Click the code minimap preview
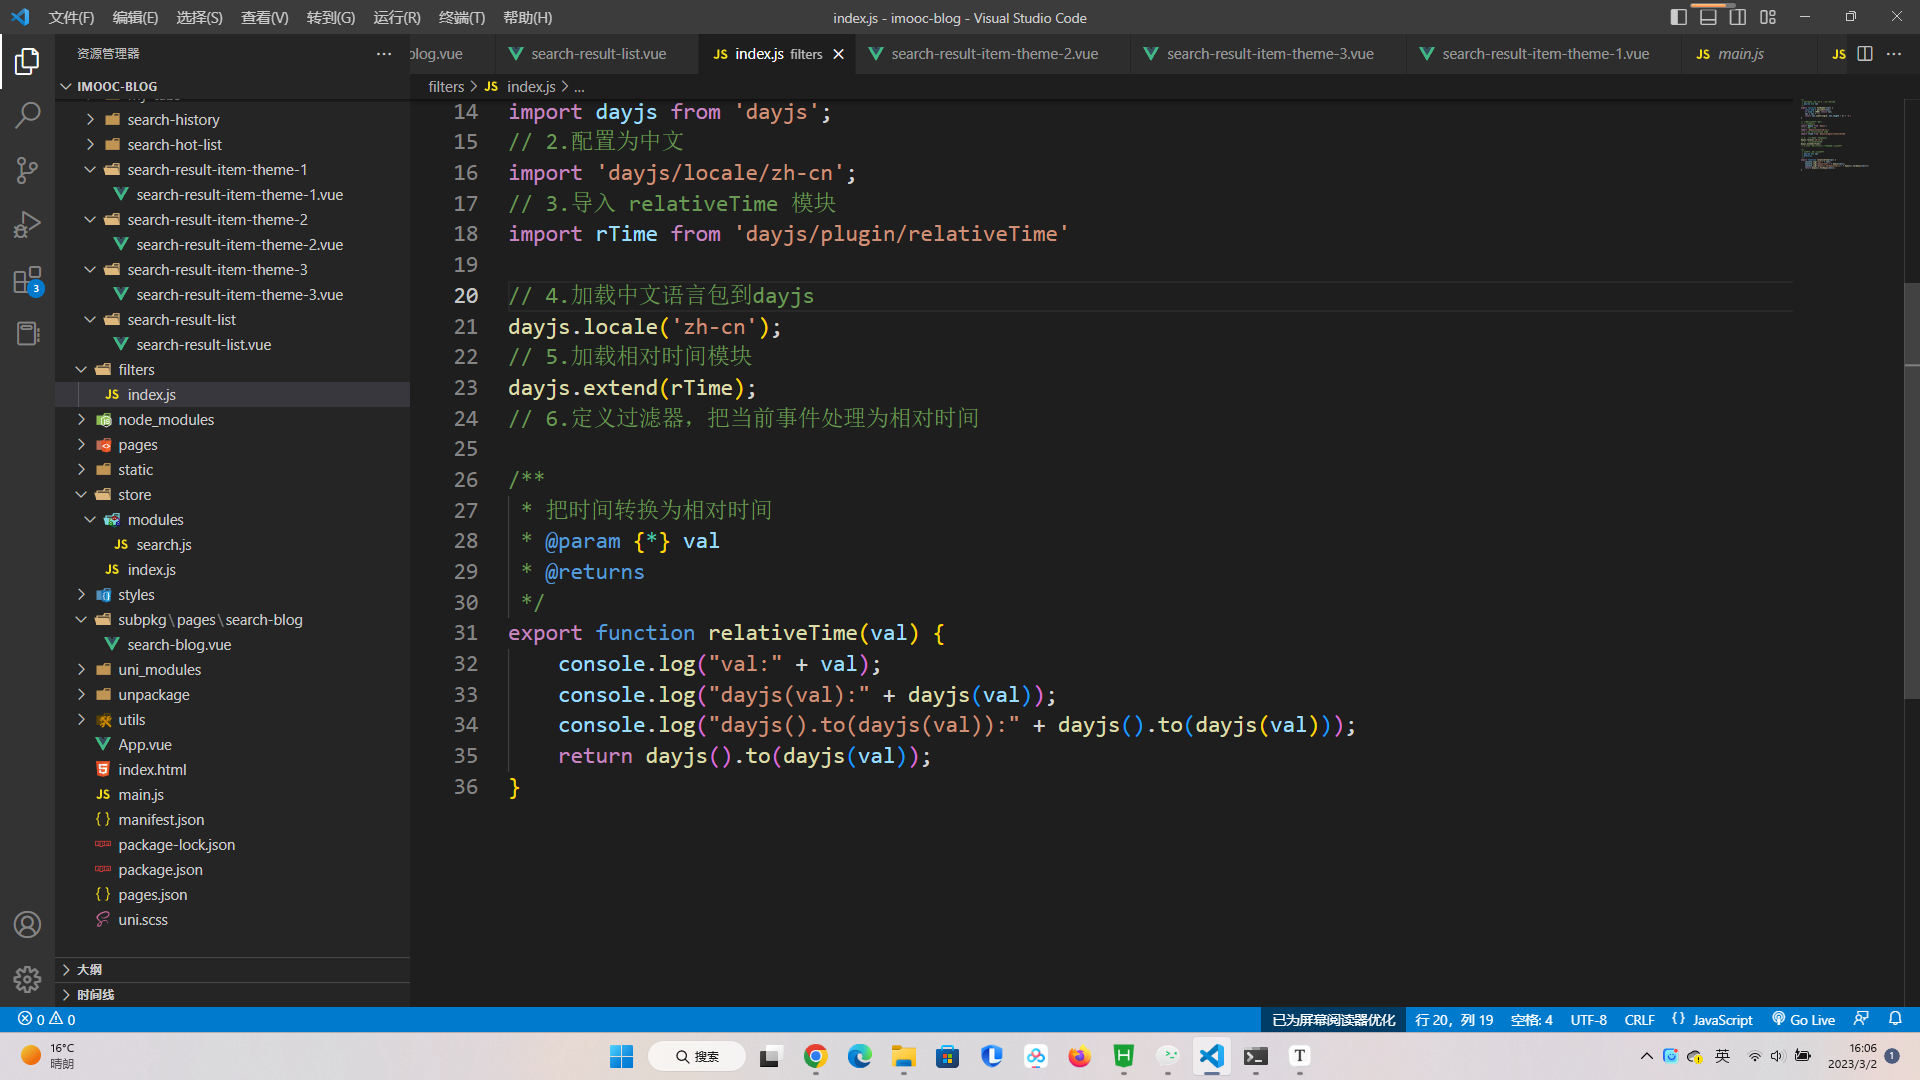Screen dimensions: 1920x1080 coord(1836,134)
